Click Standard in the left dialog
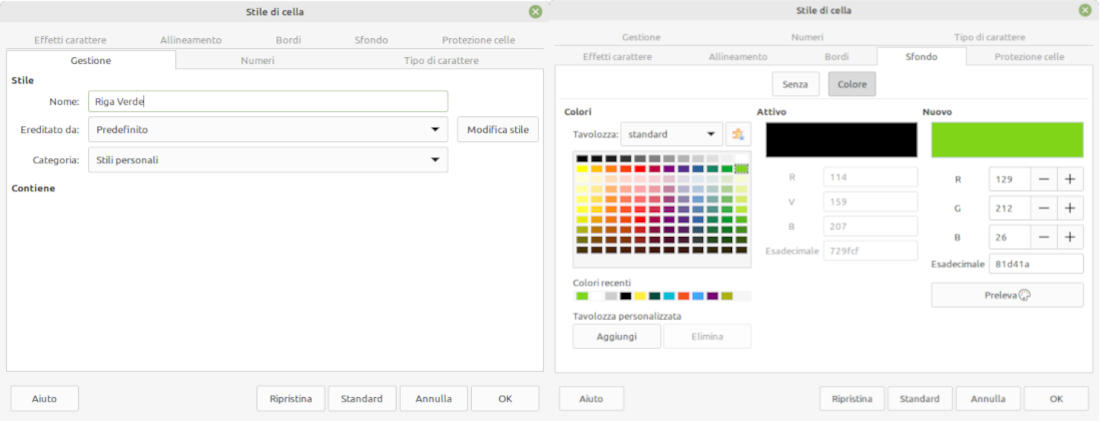Viewport: 1100px width, 421px height. coord(362,399)
